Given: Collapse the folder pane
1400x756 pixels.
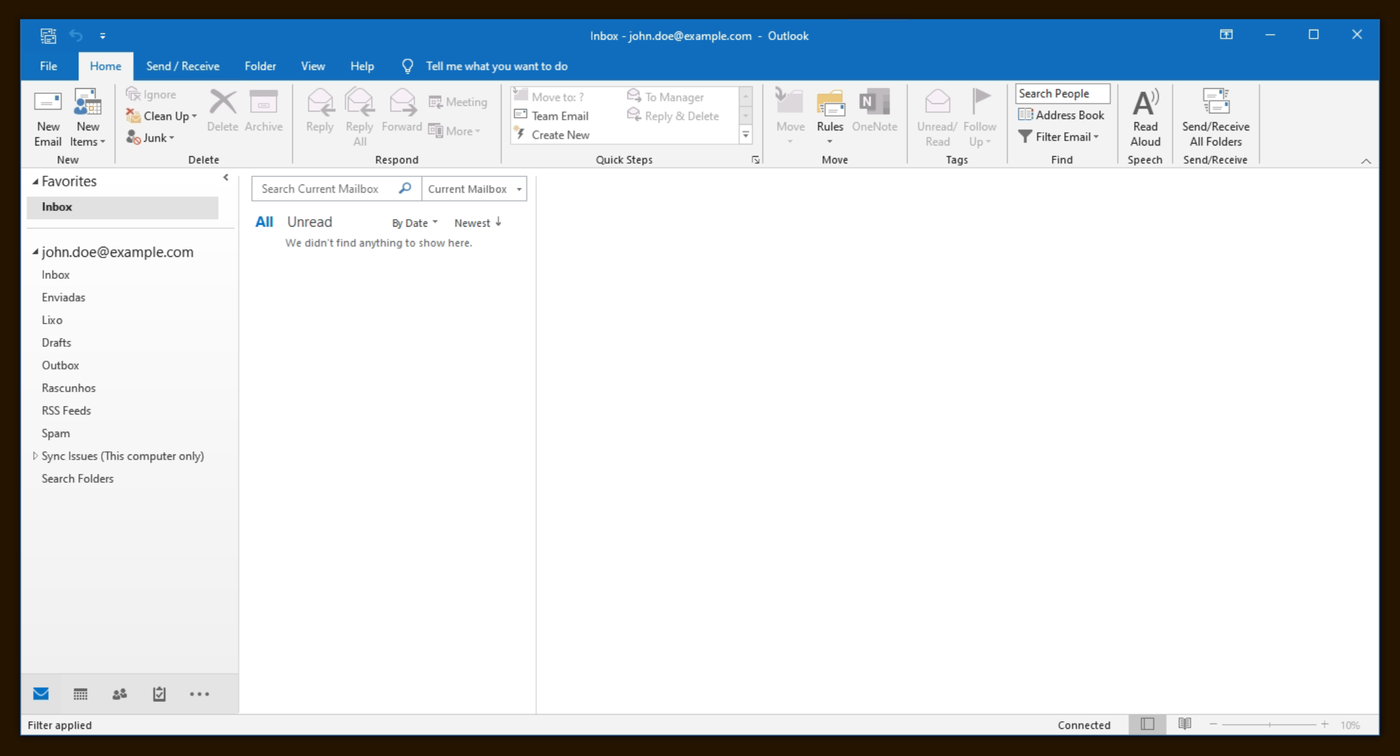Looking at the screenshot, I should click(x=226, y=178).
